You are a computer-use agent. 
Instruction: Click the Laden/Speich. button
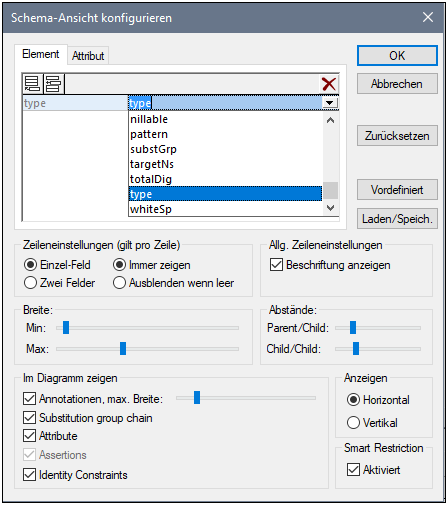pos(397,219)
